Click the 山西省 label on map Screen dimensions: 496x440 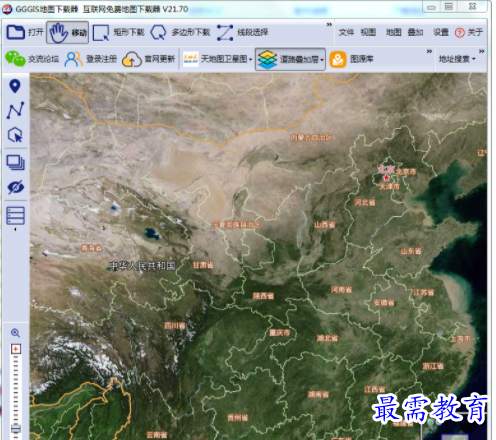(x=324, y=225)
